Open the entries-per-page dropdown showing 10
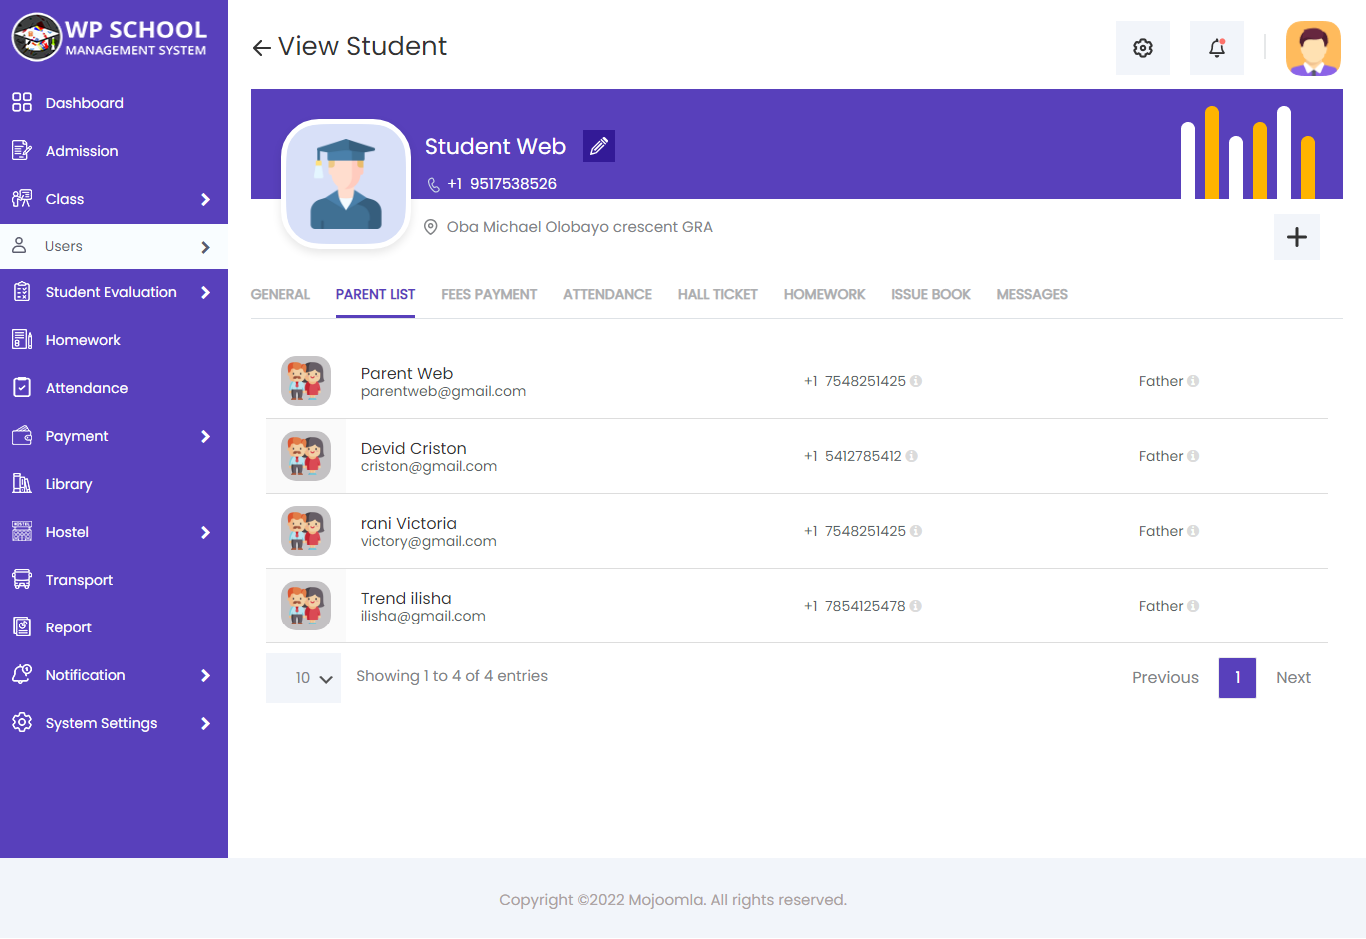The width and height of the screenshot is (1366, 939). click(303, 677)
